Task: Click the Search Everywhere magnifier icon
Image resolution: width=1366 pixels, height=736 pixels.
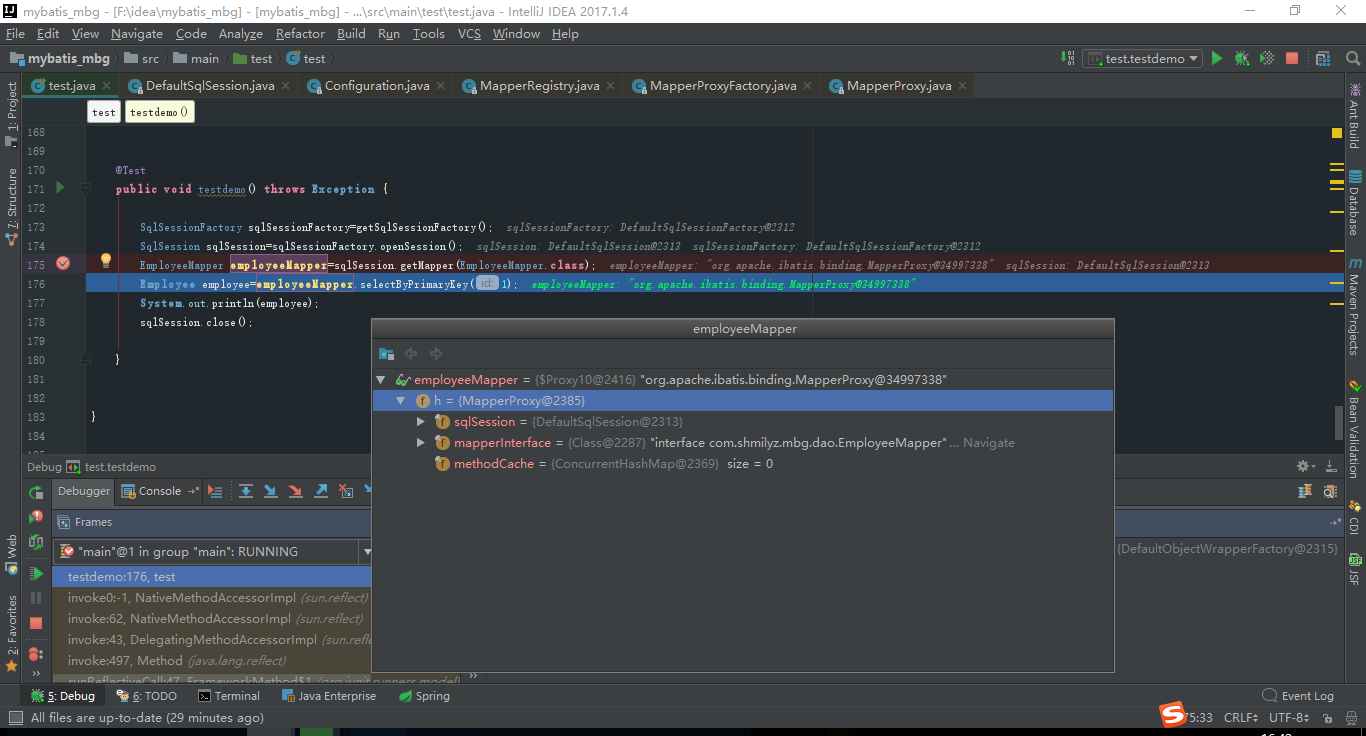Action: pyautogui.click(x=1353, y=58)
